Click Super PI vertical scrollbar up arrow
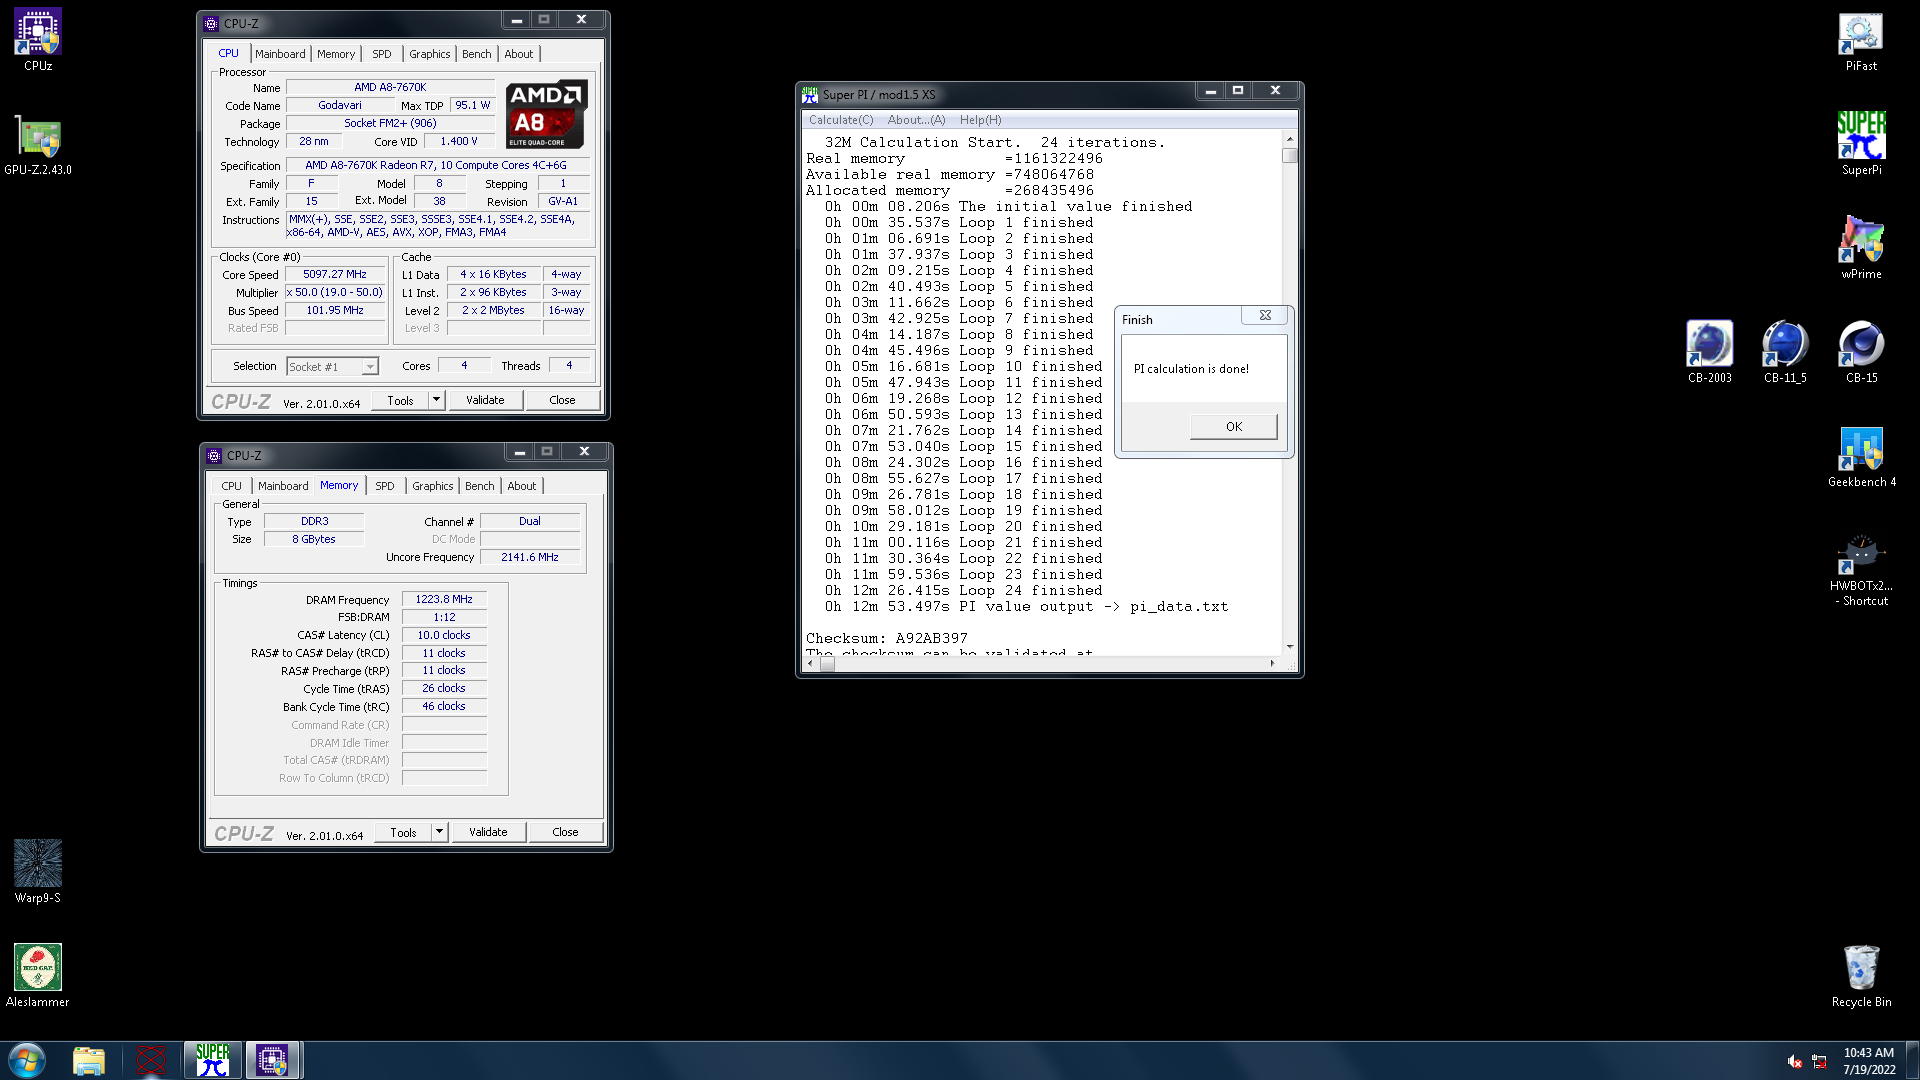Image resolution: width=1920 pixels, height=1080 pixels. click(x=1290, y=139)
